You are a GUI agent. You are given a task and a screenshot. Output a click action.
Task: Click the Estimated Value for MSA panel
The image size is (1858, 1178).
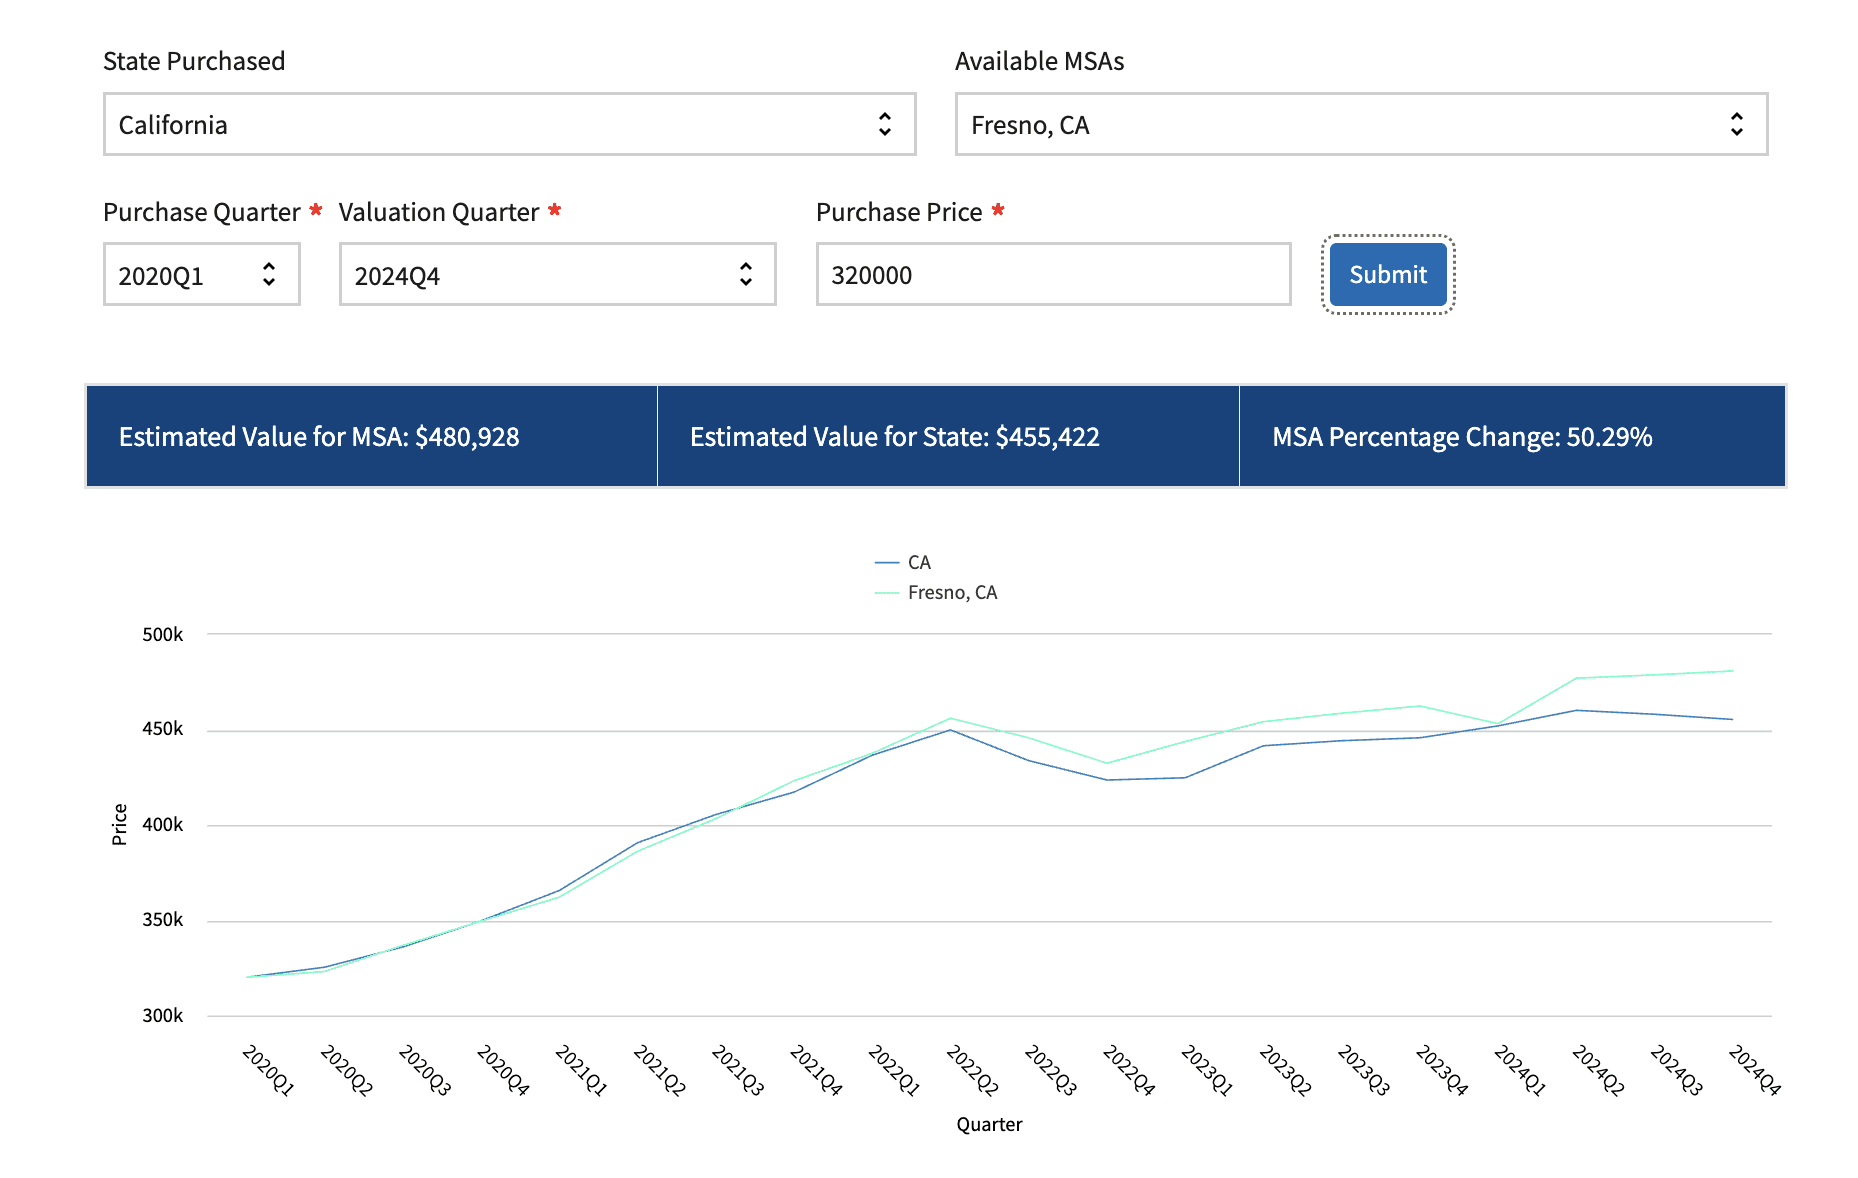pos(372,437)
